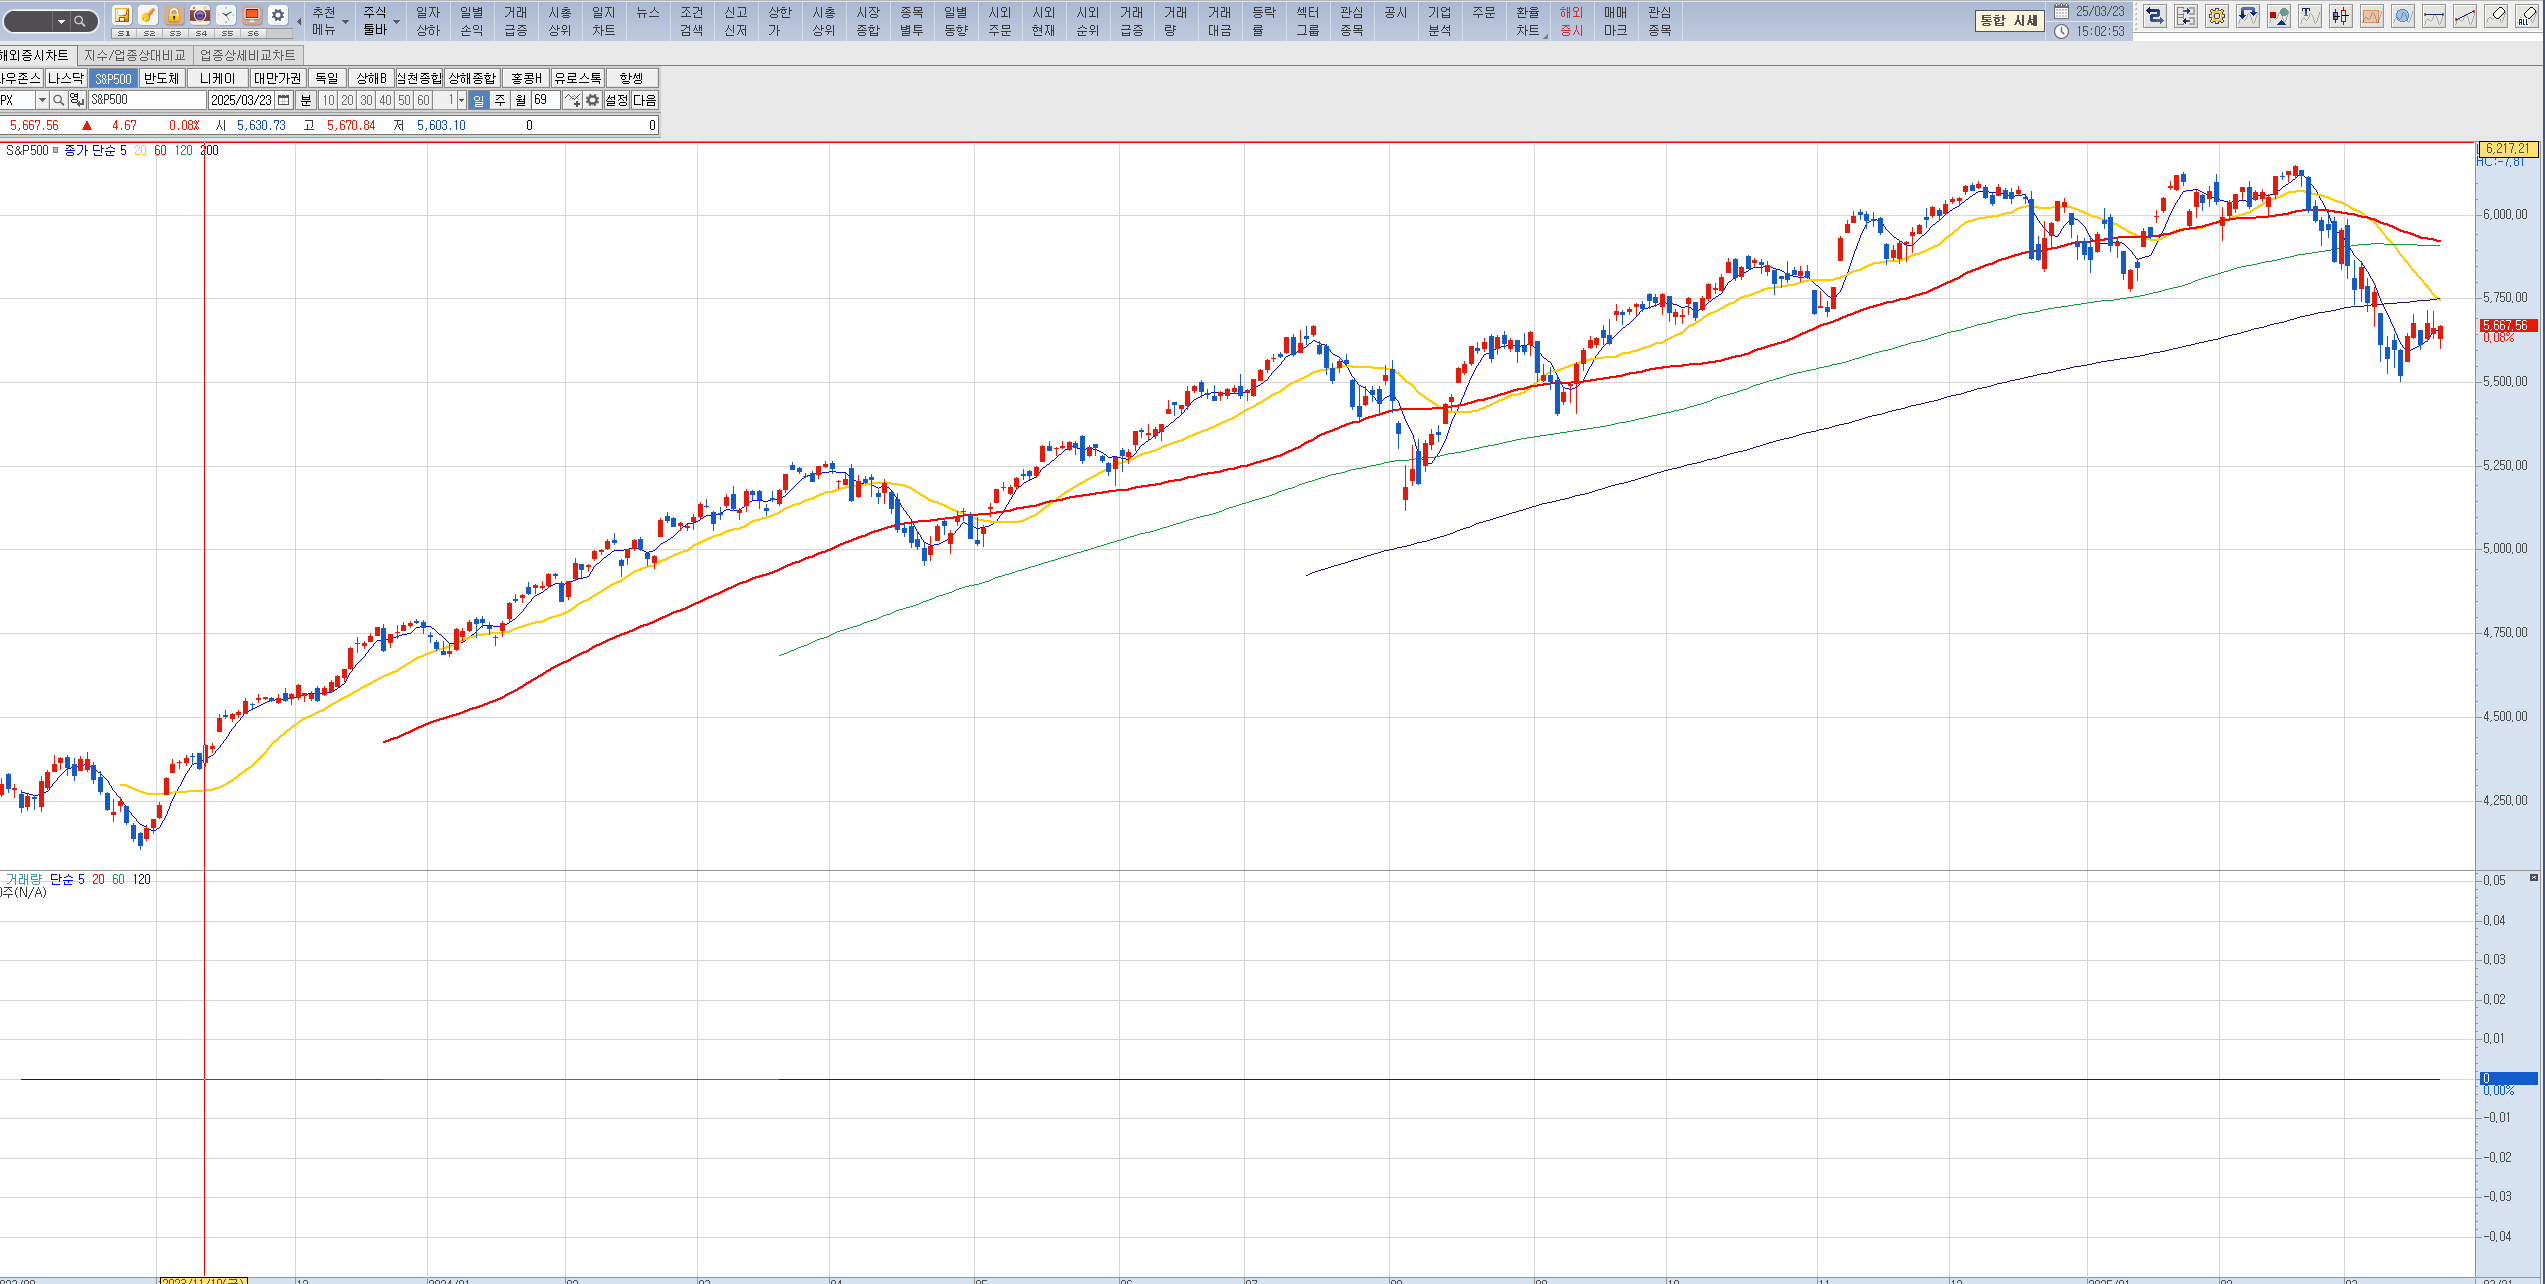Toggle the weekly (주) period button
This screenshot has height=1284, width=2545.
pyautogui.click(x=500, y=100)
